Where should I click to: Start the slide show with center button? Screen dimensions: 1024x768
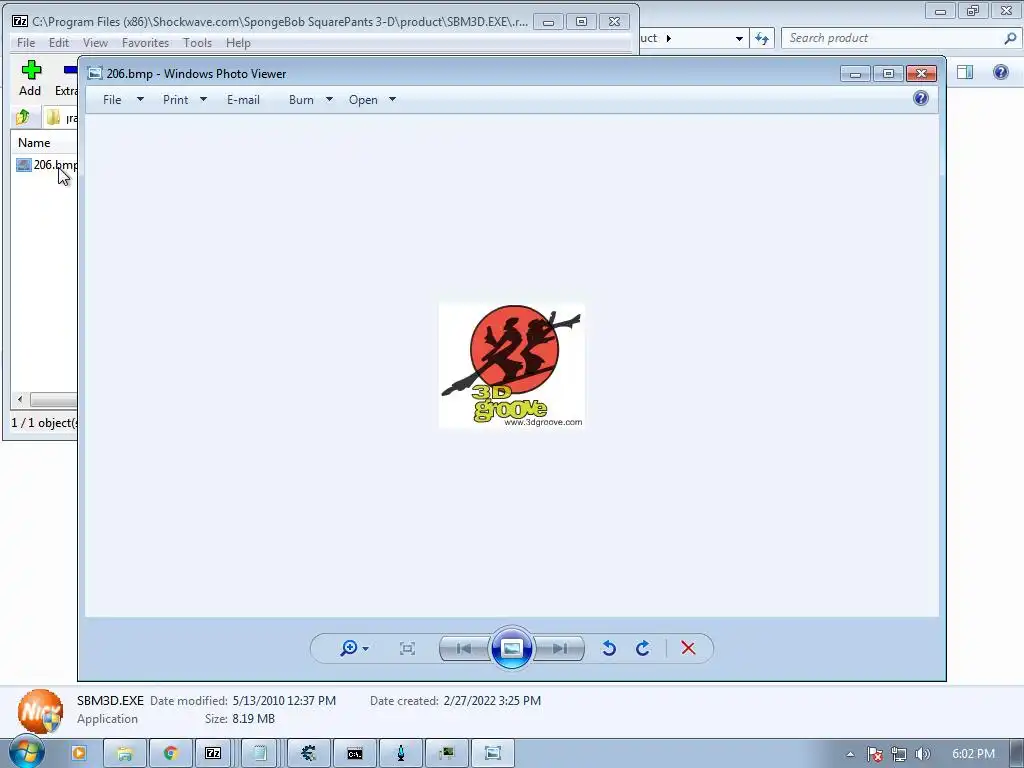point(511,648)
